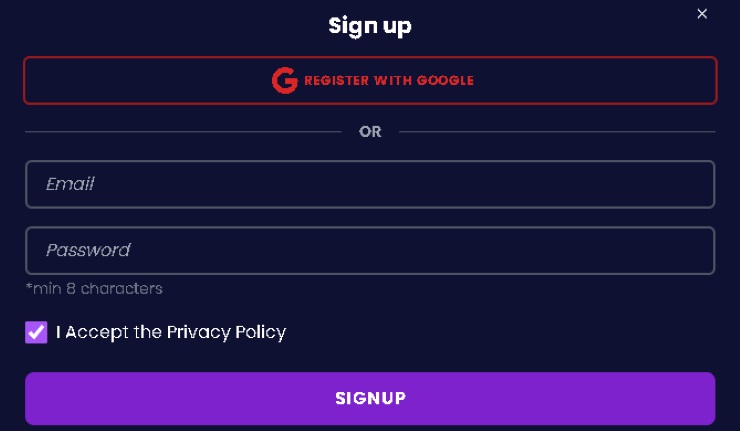Viewport: 740px width, 431px height.
Task: Click the "REGISTER WITH GOOGLE" text
Action: 388,80
